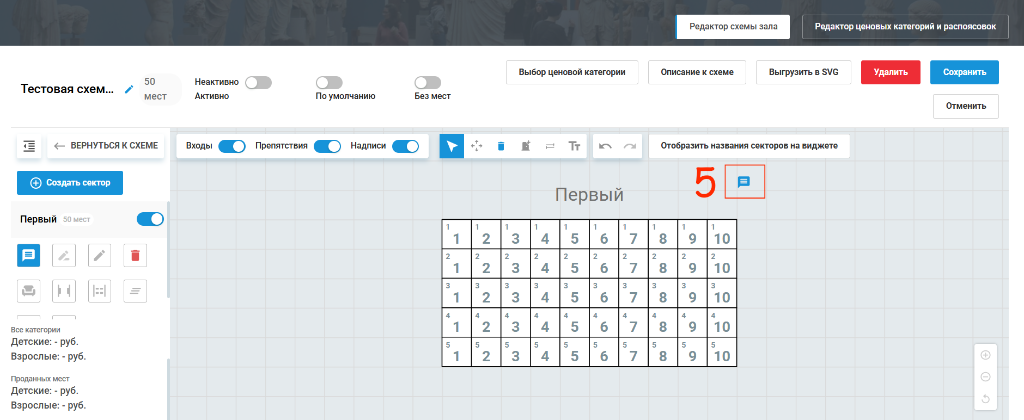The image size is (1024, 420).
Task: Click the Сохранить button
Action: tap(964, 72)
